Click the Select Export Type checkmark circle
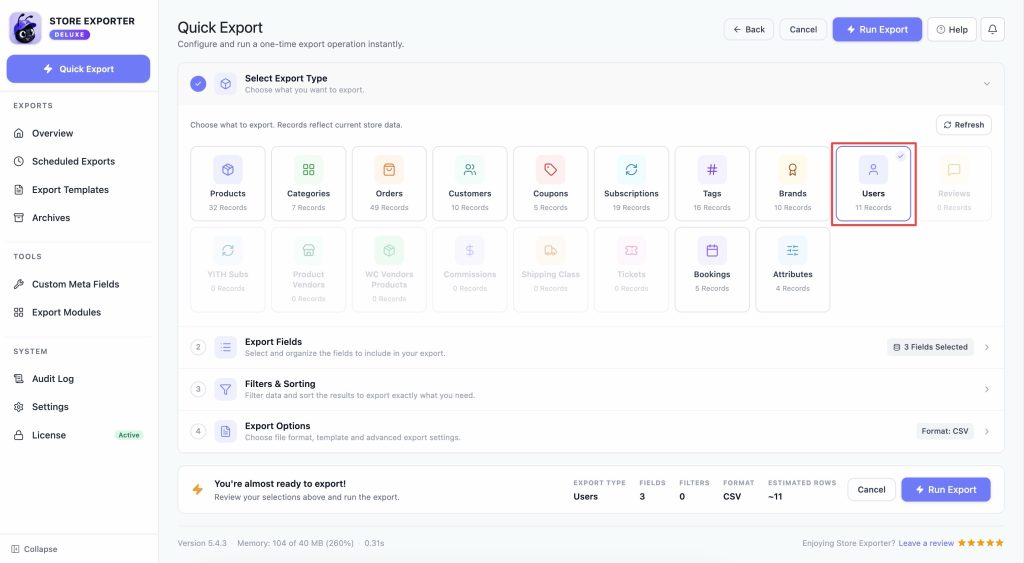 (198, 84)
